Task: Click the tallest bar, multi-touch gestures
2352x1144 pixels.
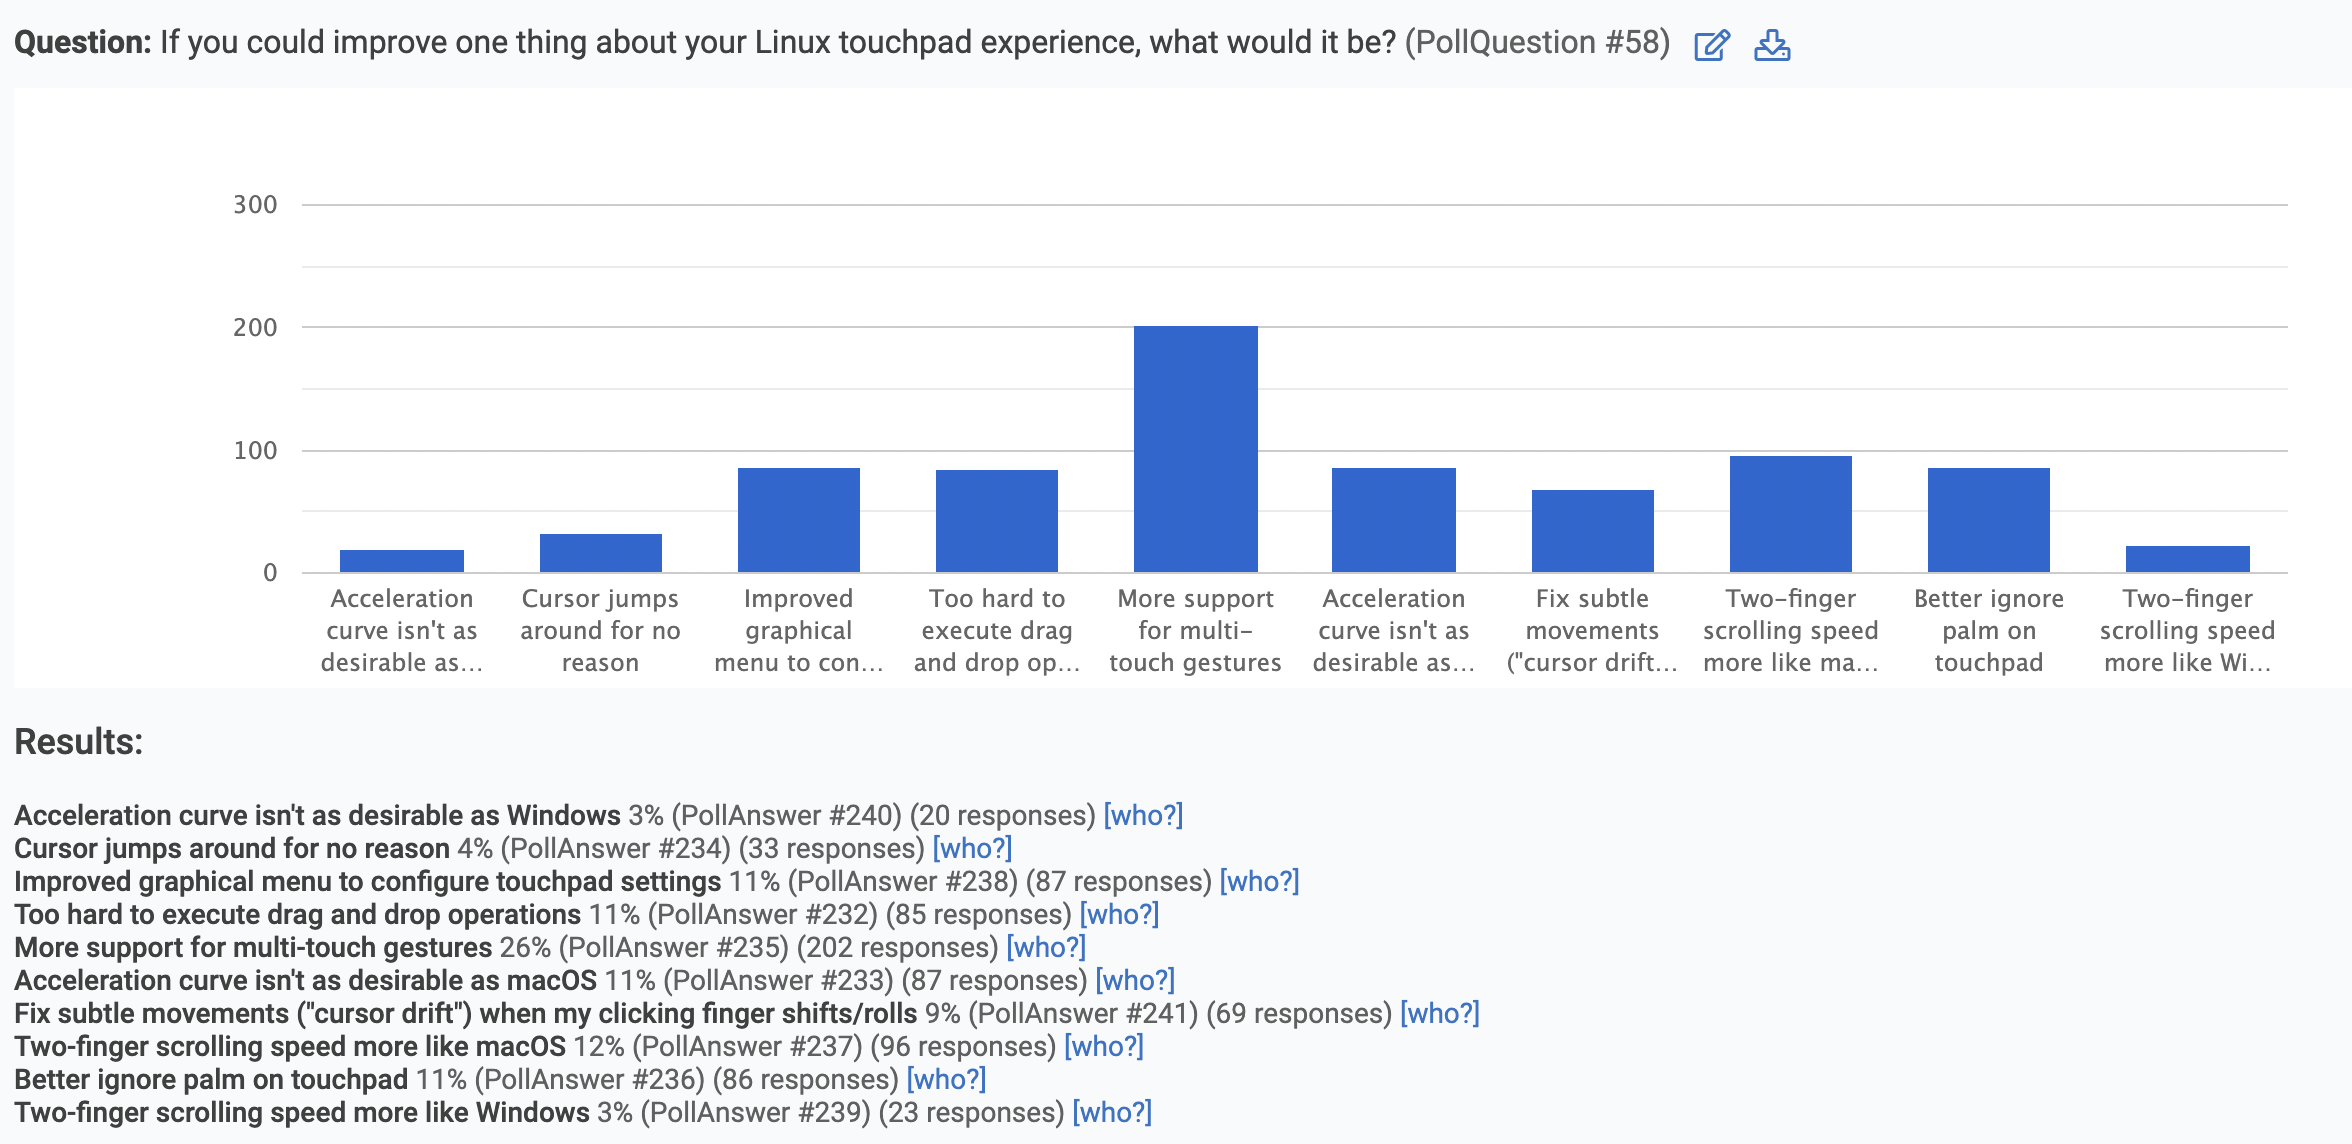Action: point(1195,449)
